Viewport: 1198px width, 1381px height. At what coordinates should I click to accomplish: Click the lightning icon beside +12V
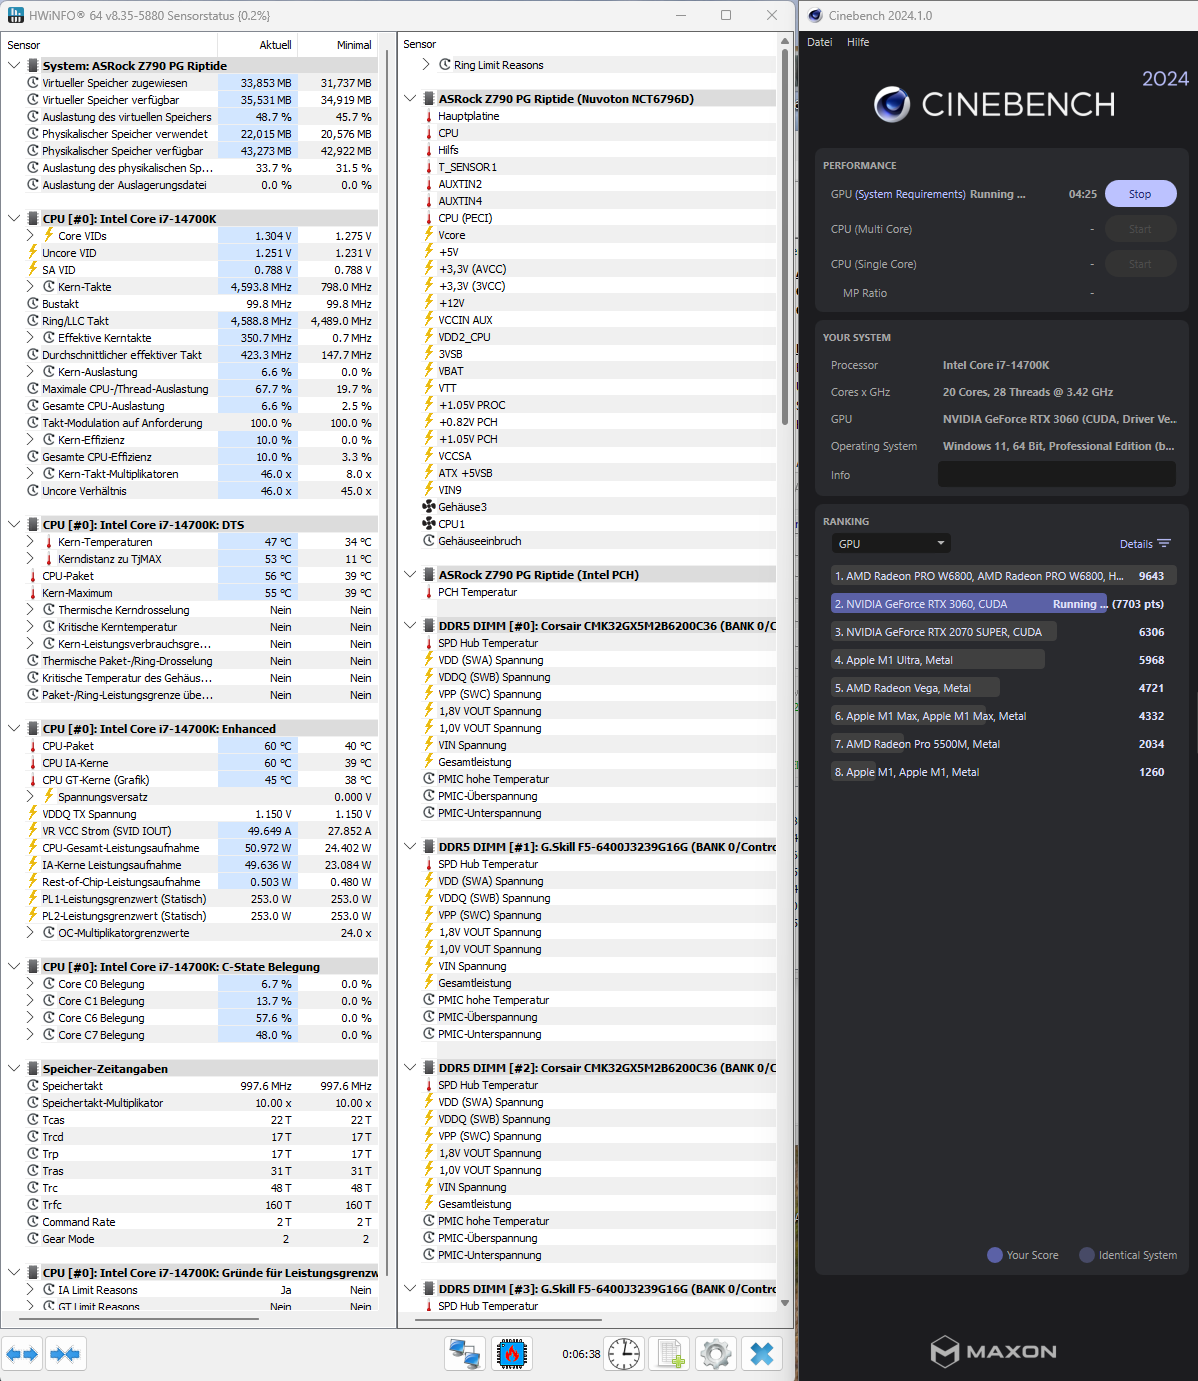pyautogui.click(x=429, y=303)
